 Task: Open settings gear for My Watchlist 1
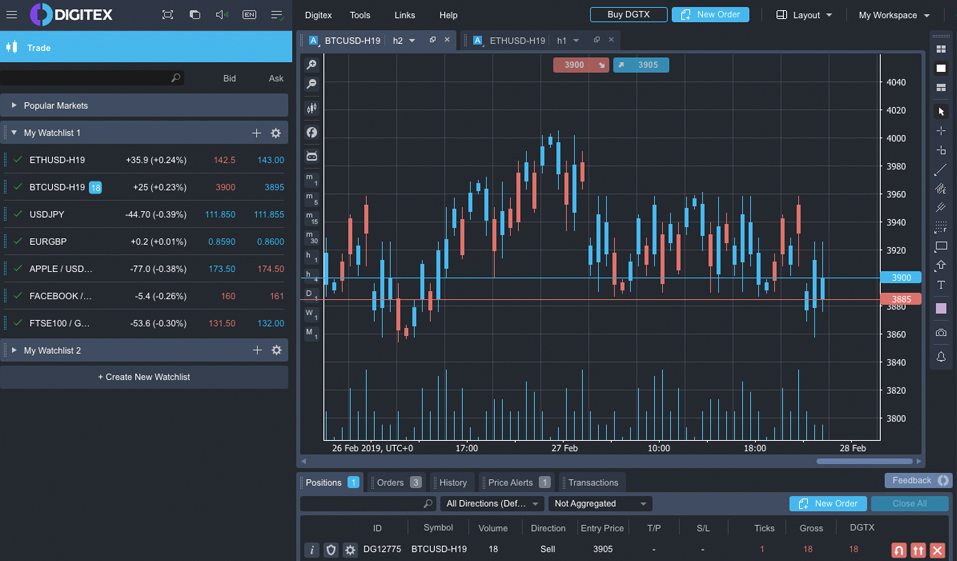click(276, 133)
